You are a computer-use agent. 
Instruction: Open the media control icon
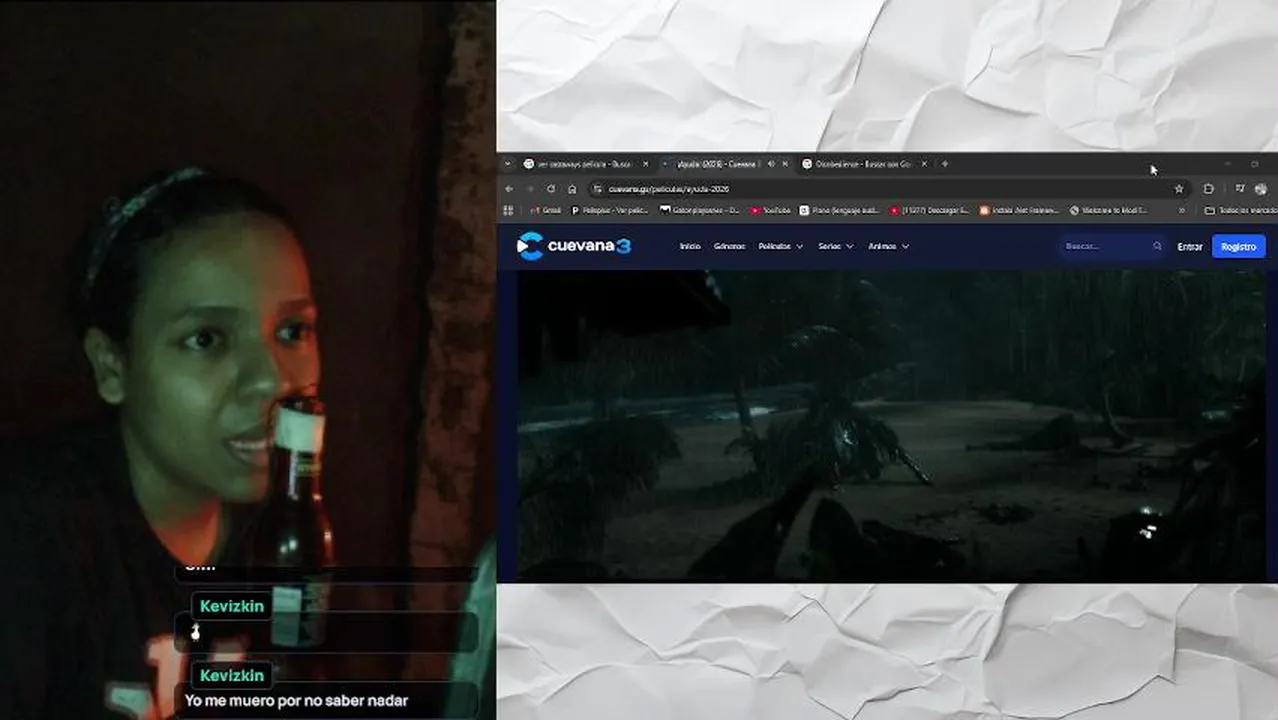pos(1240,189)
